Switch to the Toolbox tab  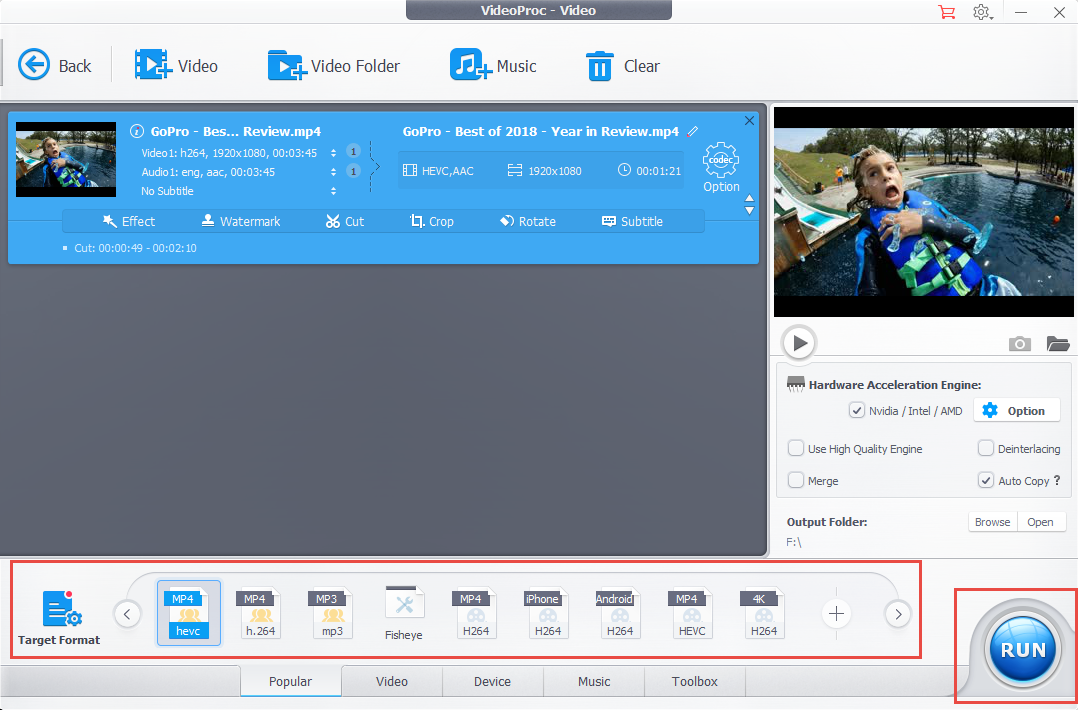tap(694, 681)
